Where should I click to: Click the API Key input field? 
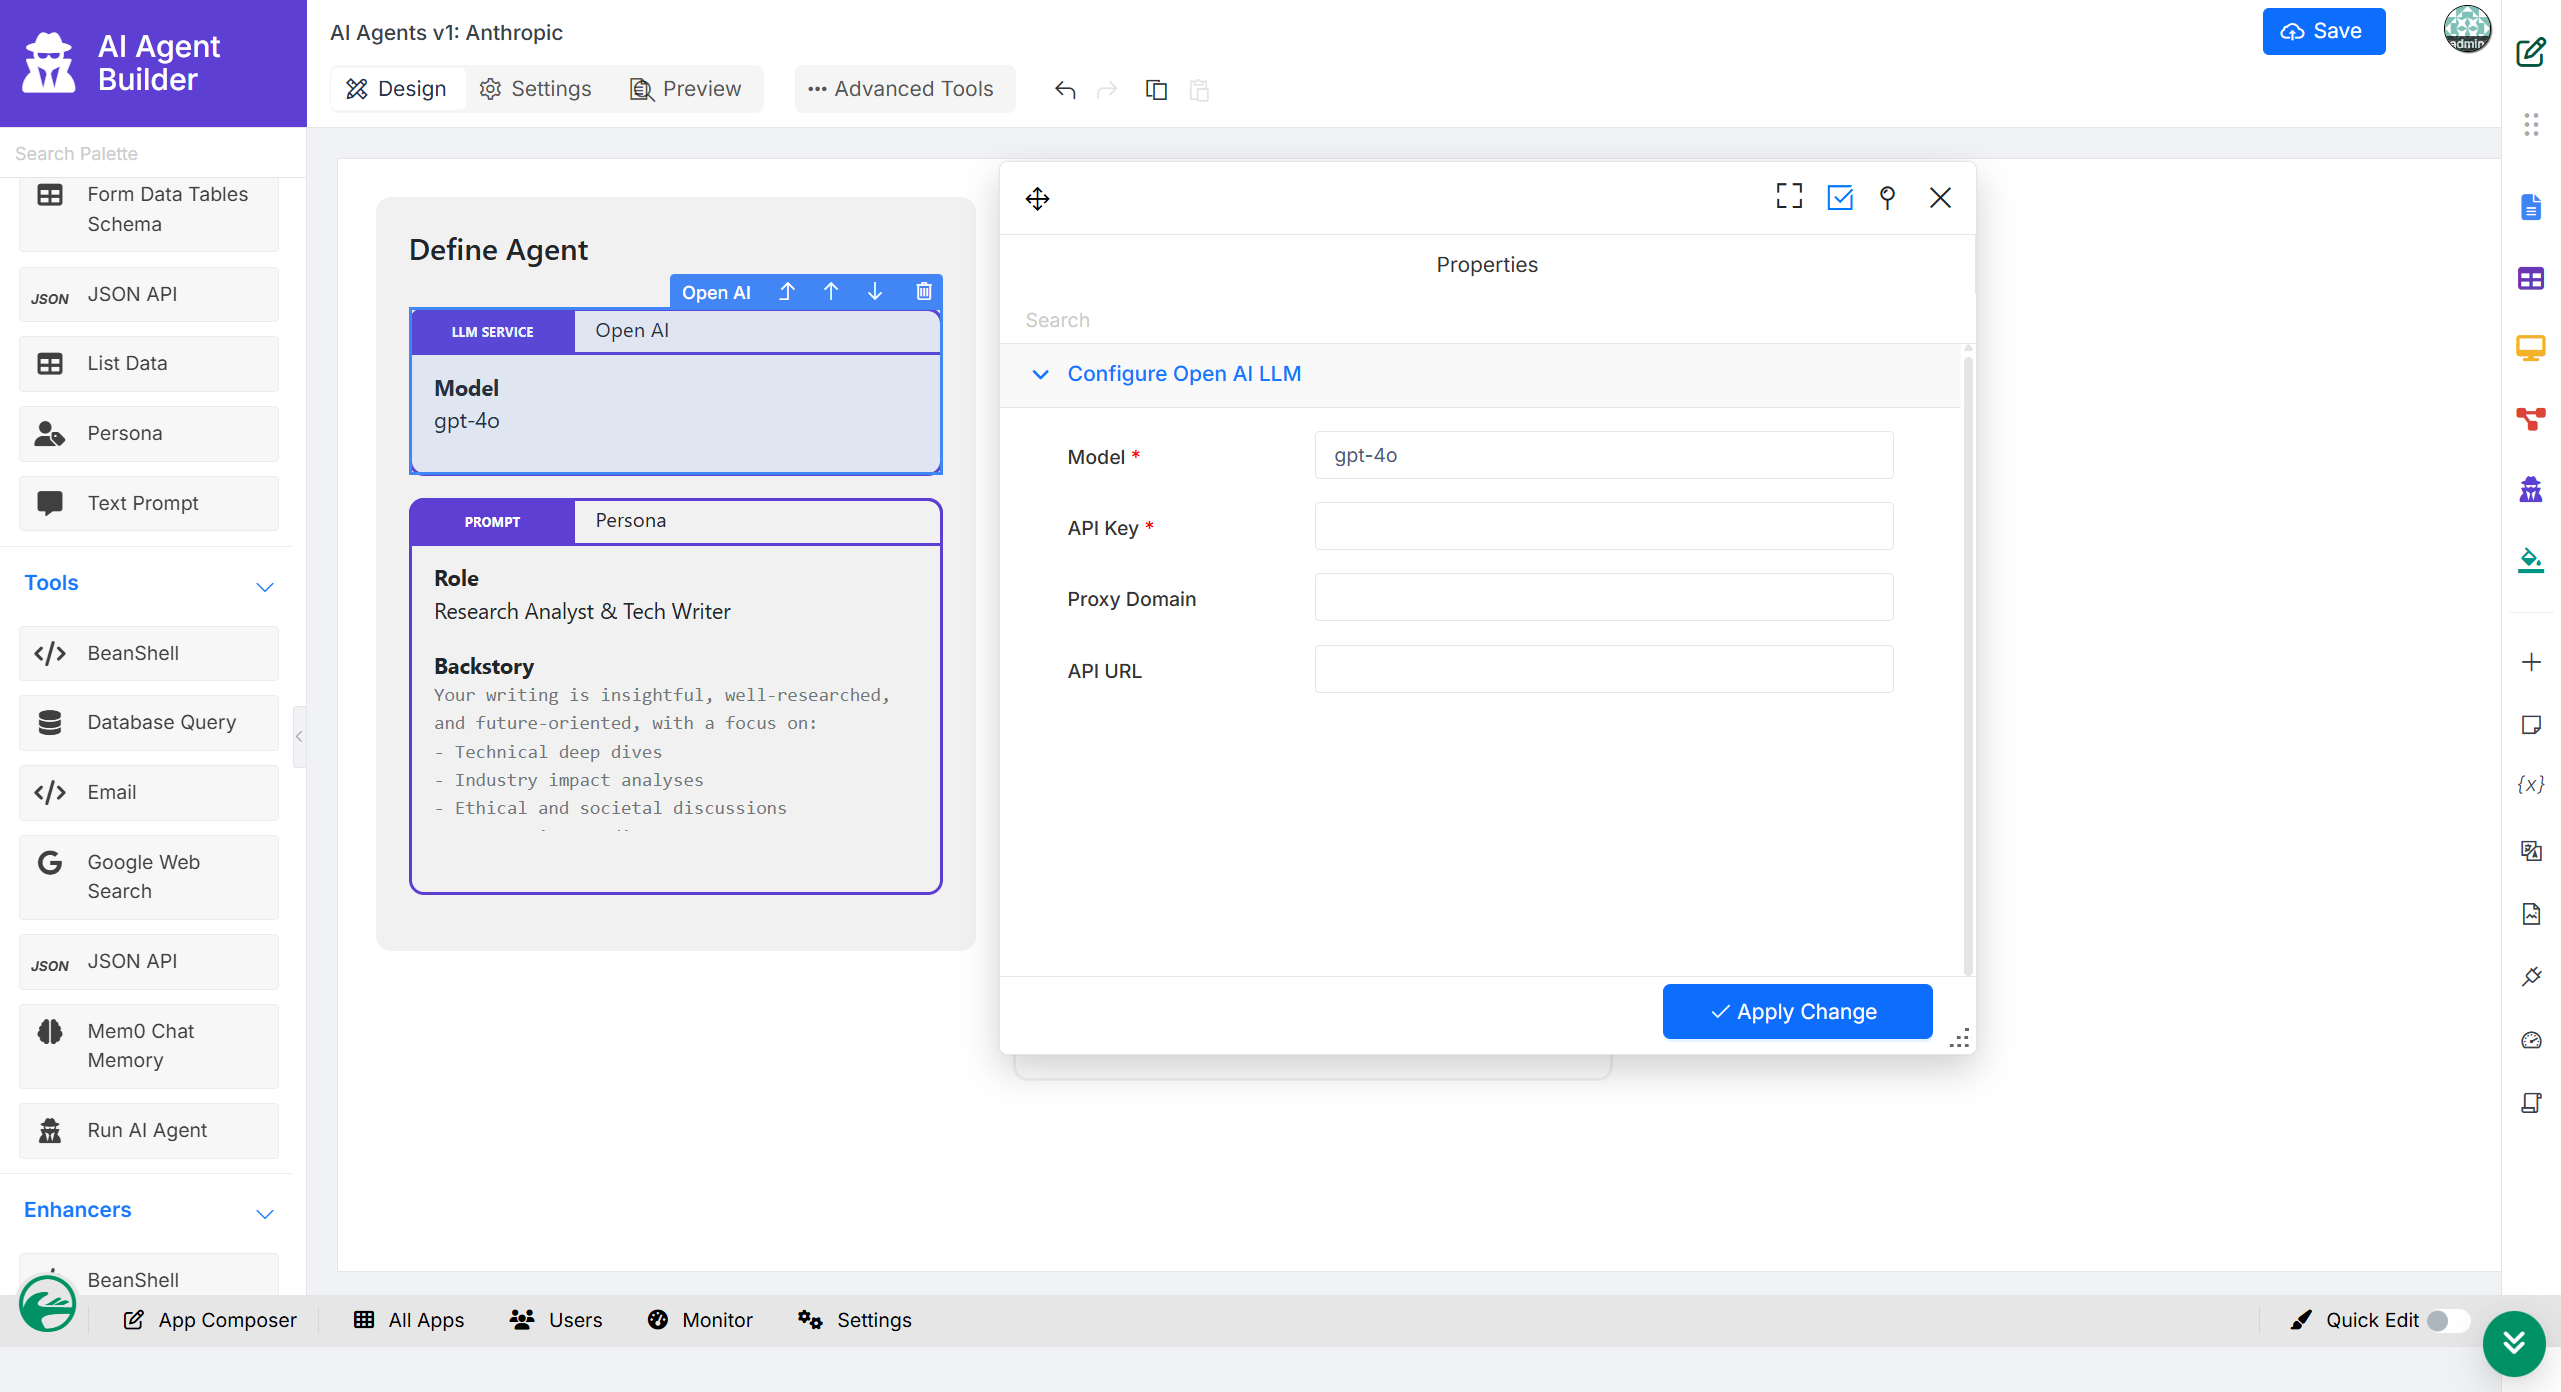pyautogui.click(x=1603, y=526)
